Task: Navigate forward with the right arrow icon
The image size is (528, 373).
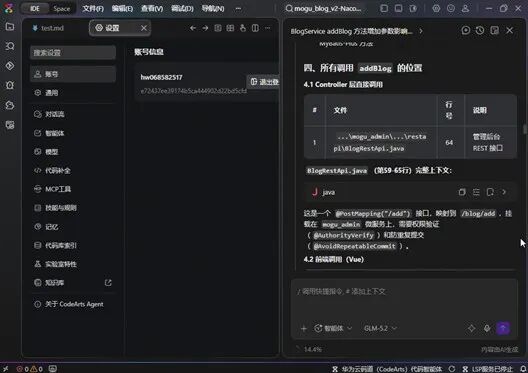Action: click(205, 28)
